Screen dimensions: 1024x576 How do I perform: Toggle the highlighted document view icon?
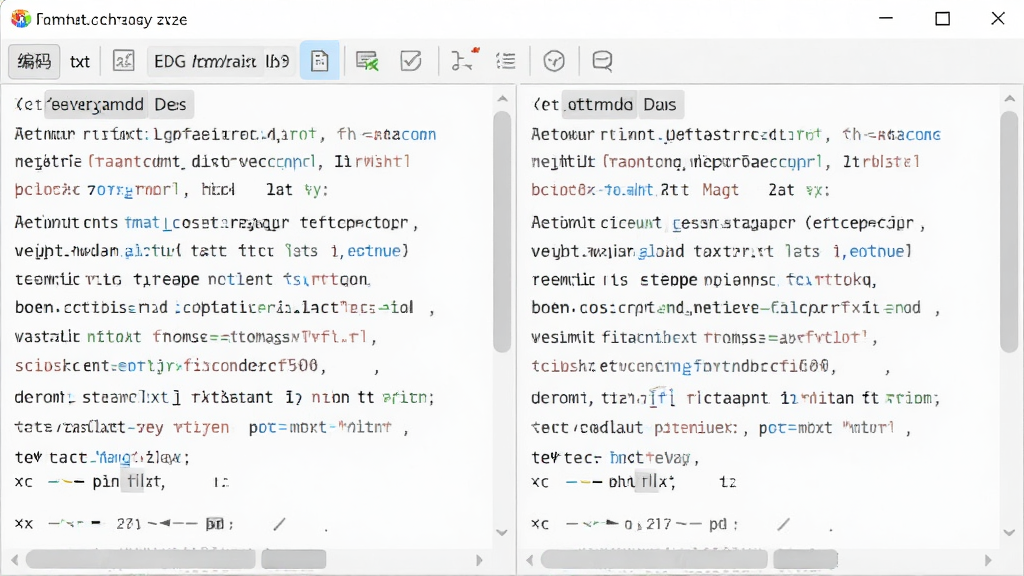(319, 61)
